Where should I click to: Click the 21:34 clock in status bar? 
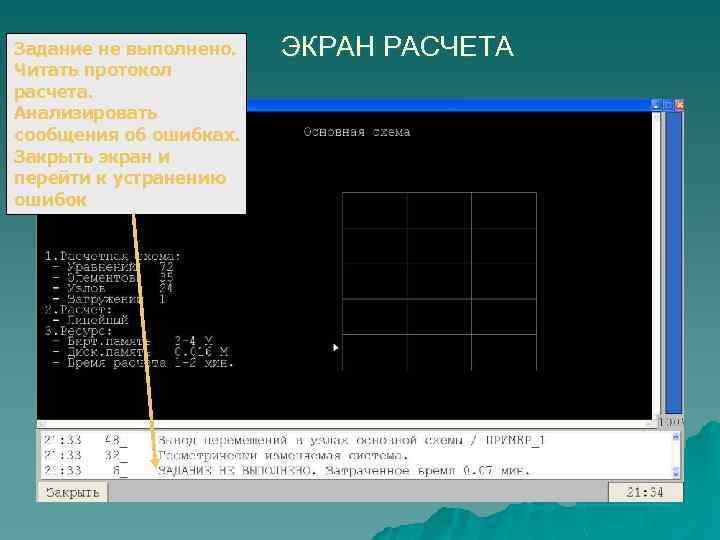[645, 492]
